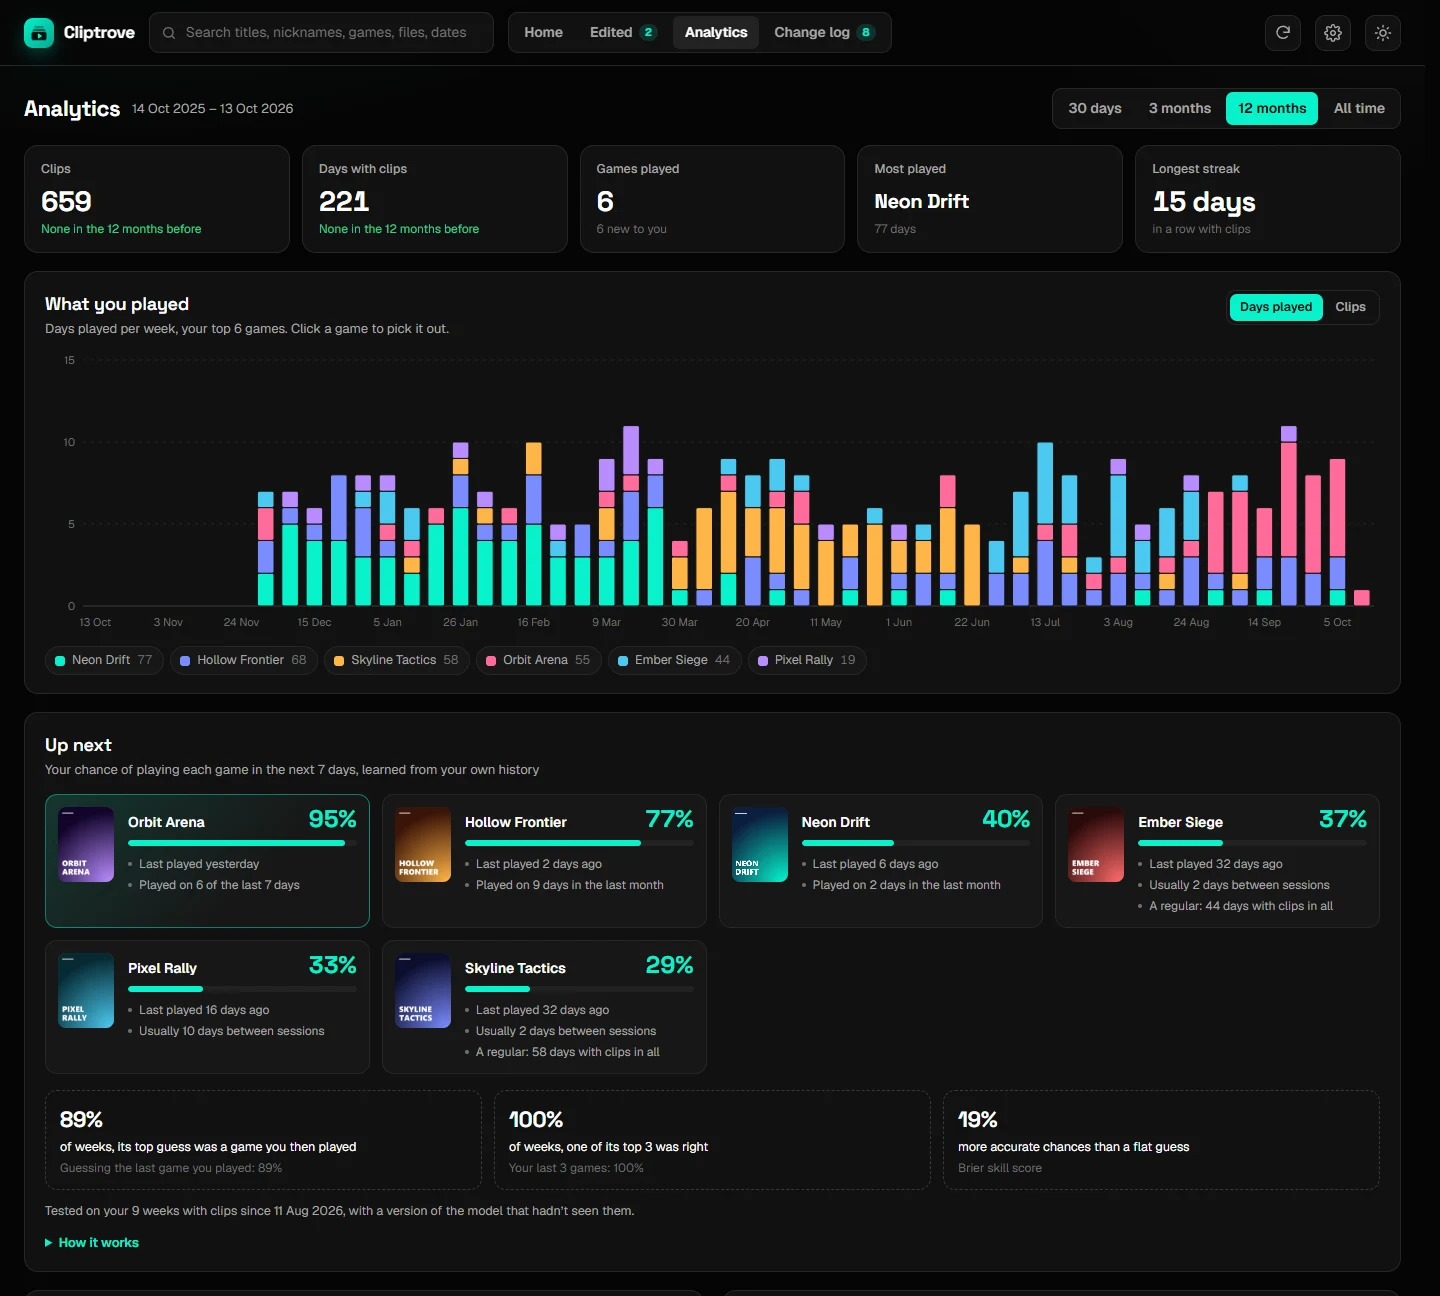Click the refresh icon in header
The width and height of the screenshot is (1440, 1296).
click(x=1283, y=33)
